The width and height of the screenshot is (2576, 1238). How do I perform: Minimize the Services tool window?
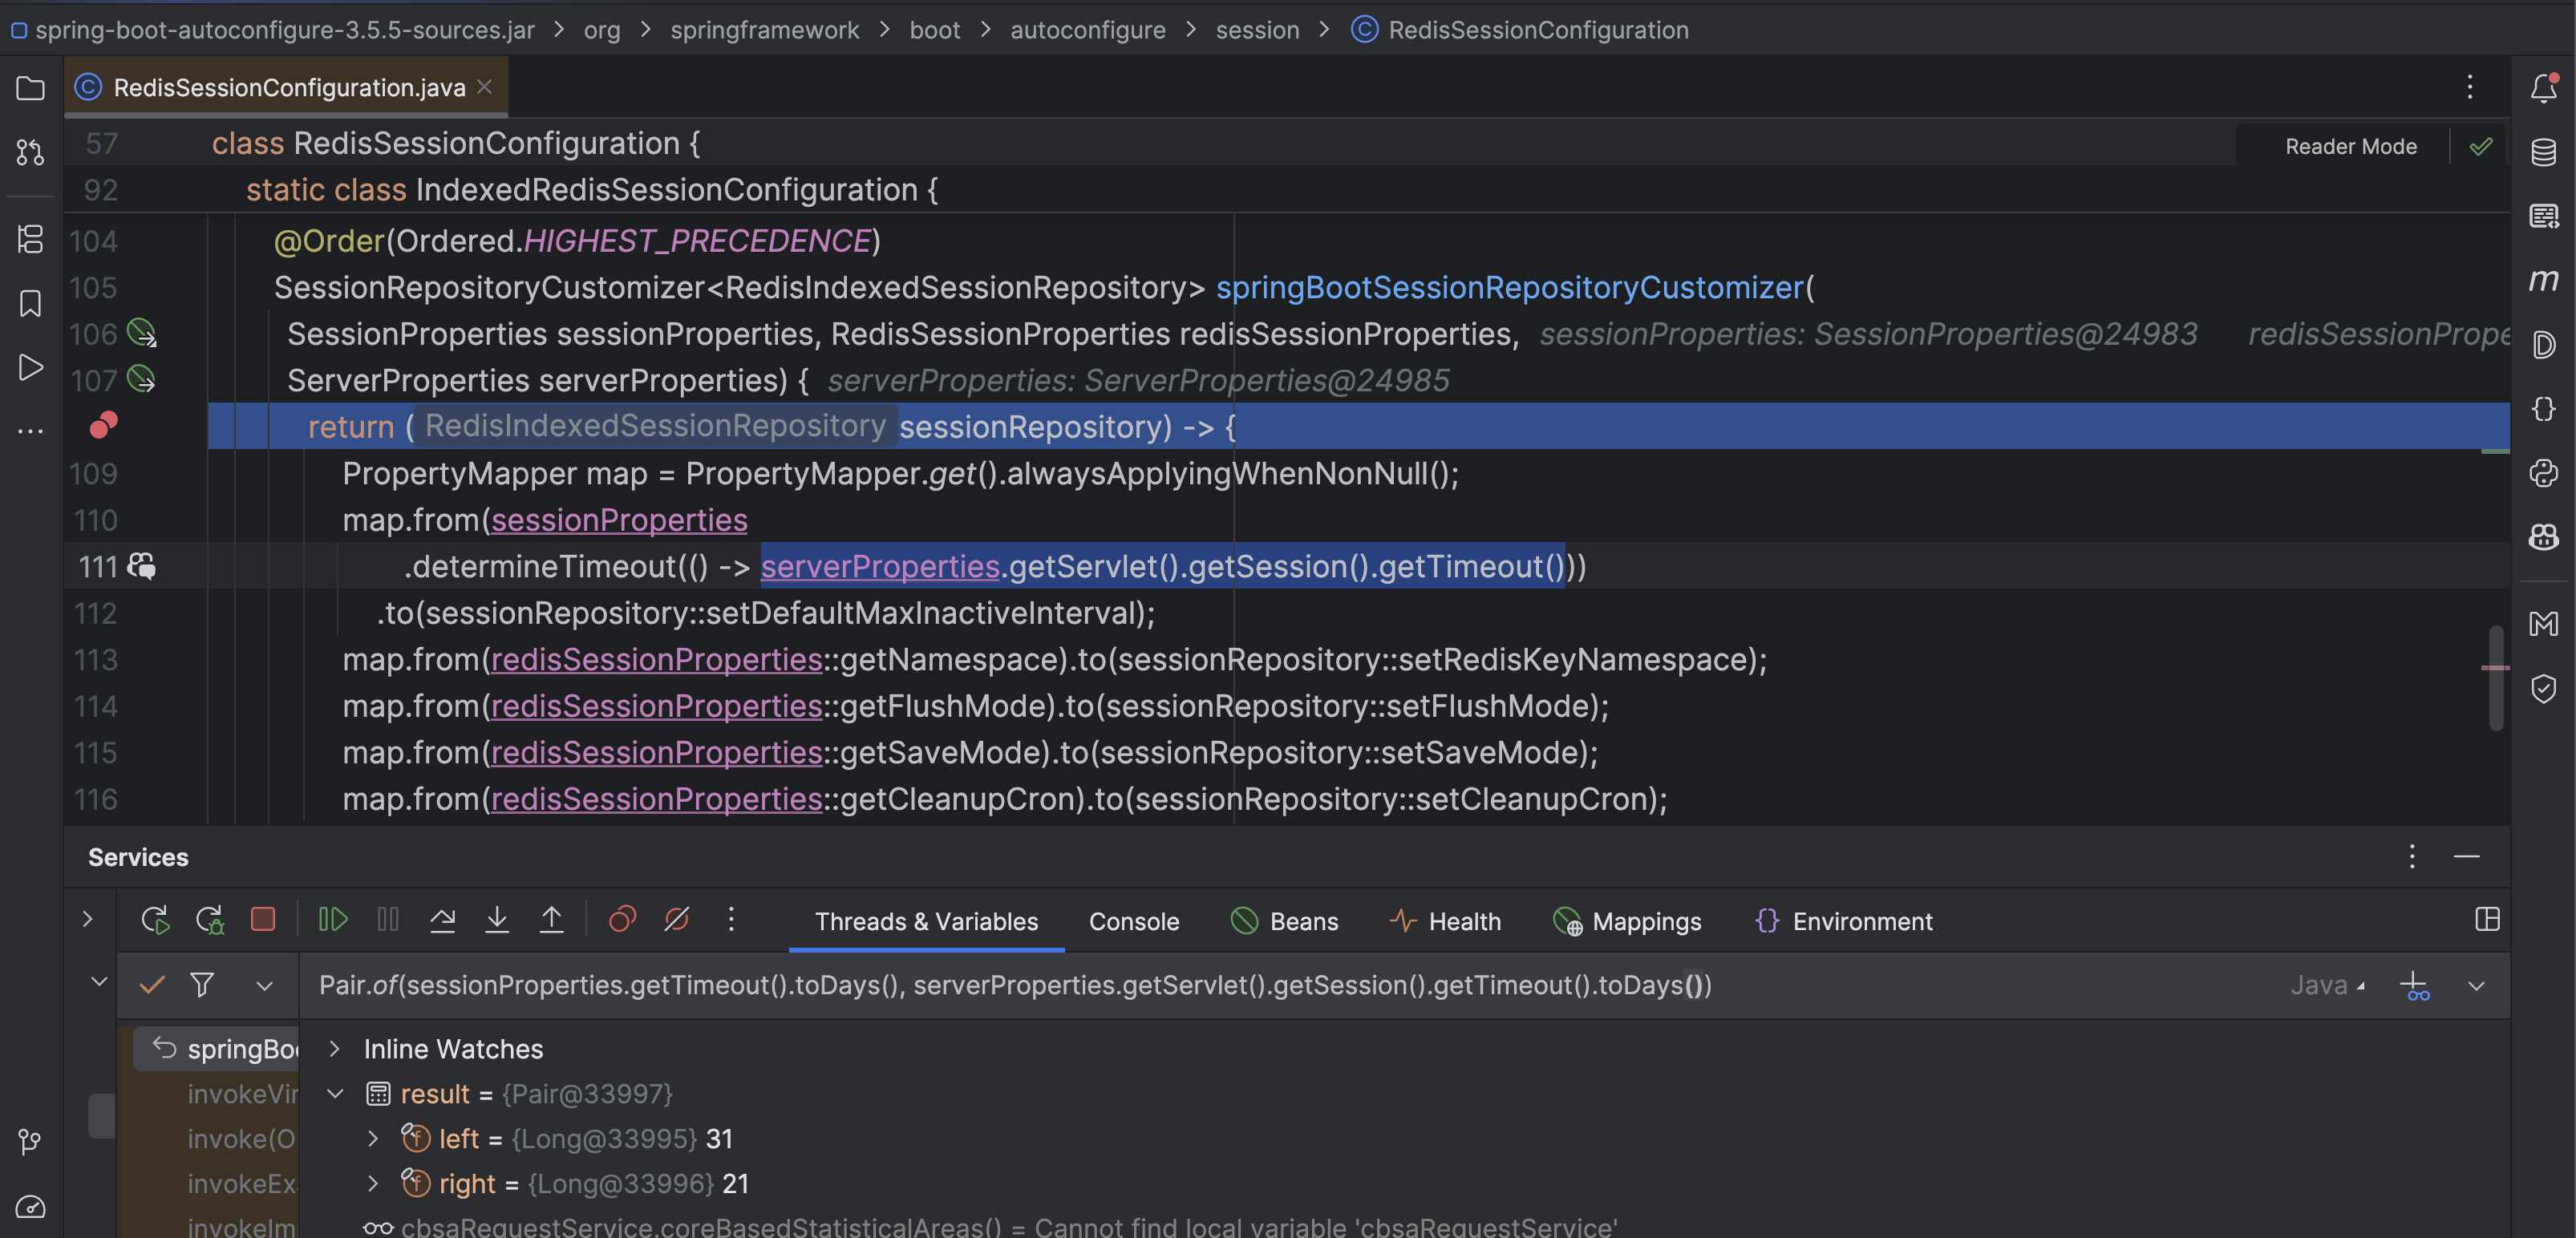[x=2467, y=856]
